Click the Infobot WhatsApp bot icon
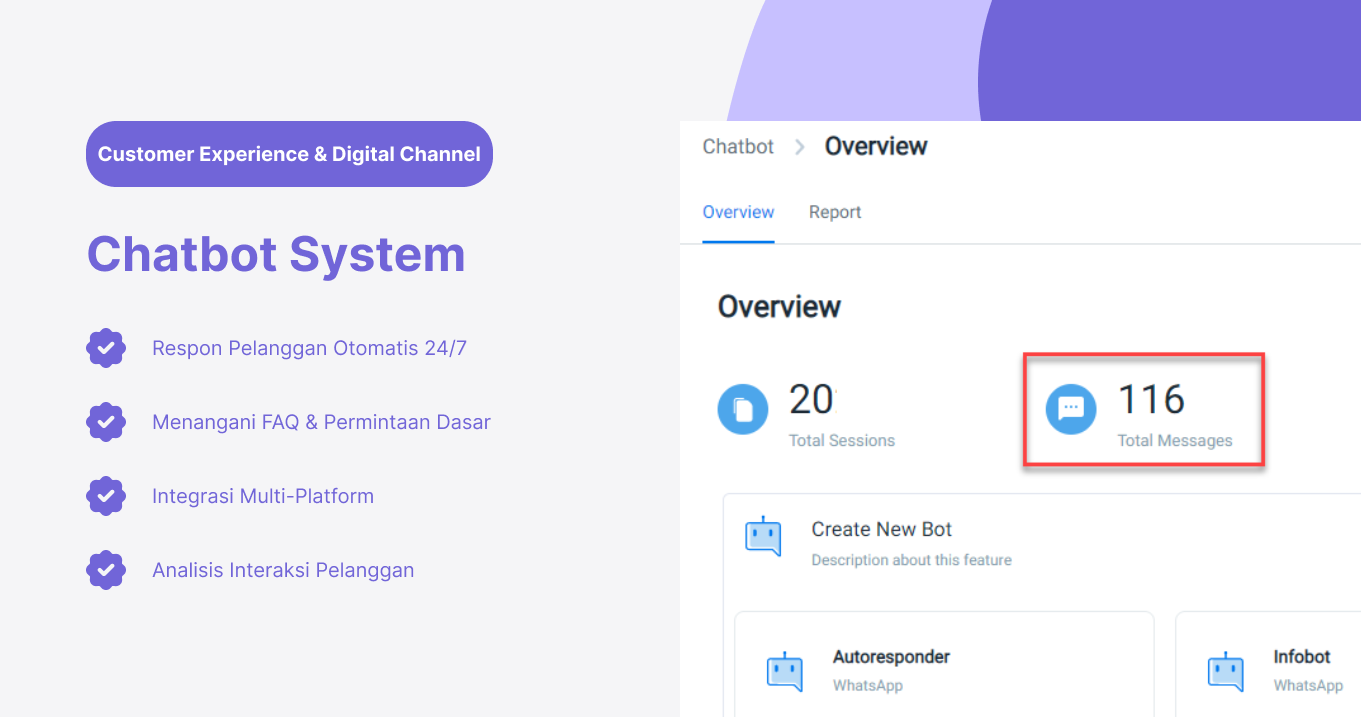The image size is (1361, 717). tap(1227, 670)
